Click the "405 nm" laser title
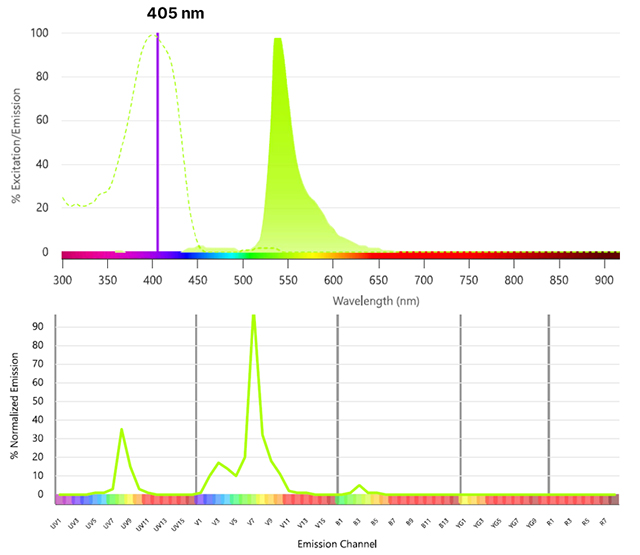Viewport: 640px width, 555px height. (176, 13)
